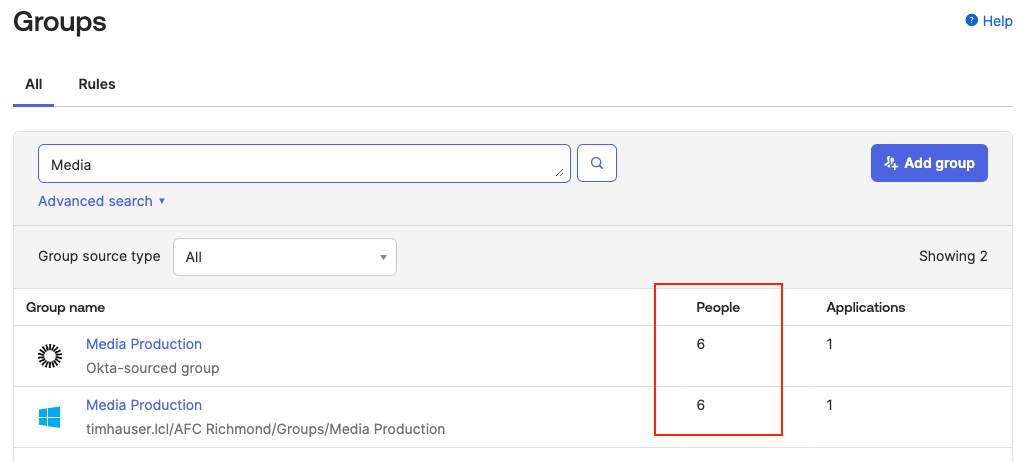Click the people count for the Okta-sourced group
The height and width of the screenshot is (462, 1026).
coord(701,344)
